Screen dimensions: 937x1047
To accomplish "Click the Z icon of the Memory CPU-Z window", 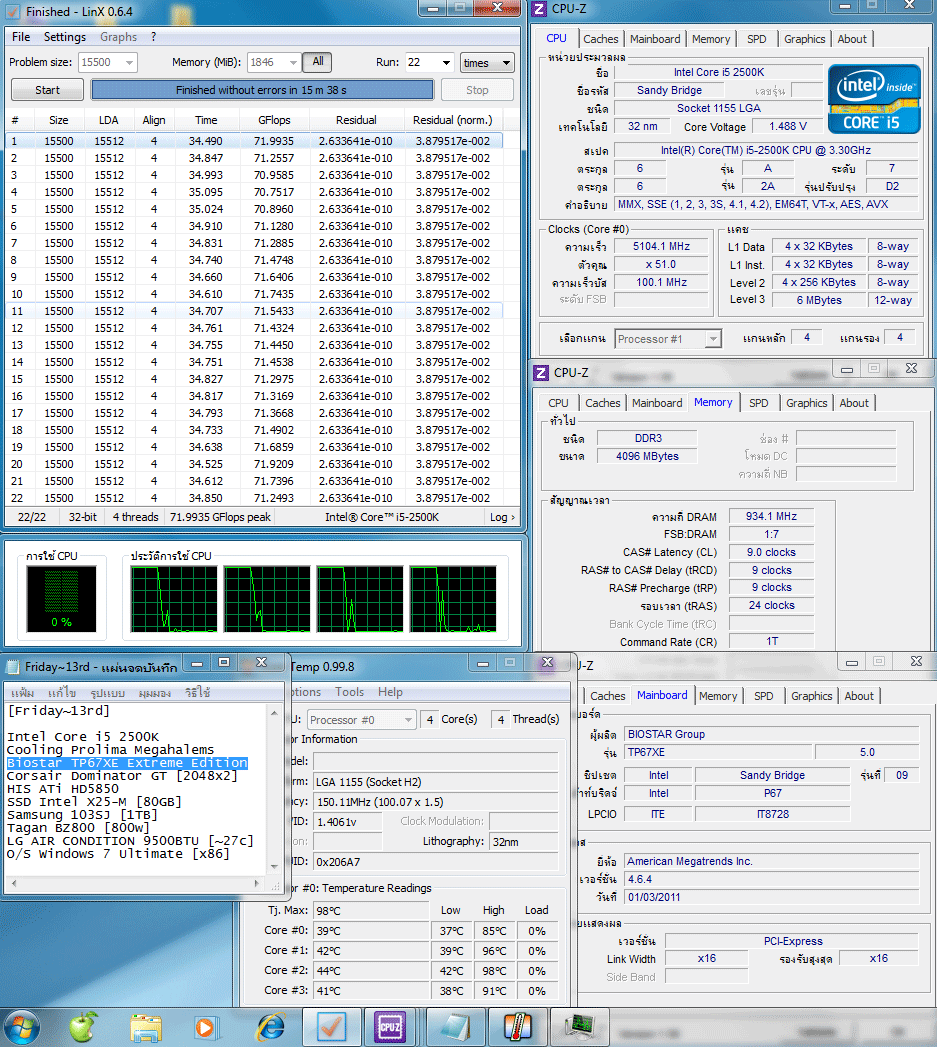I will [541, 373].
